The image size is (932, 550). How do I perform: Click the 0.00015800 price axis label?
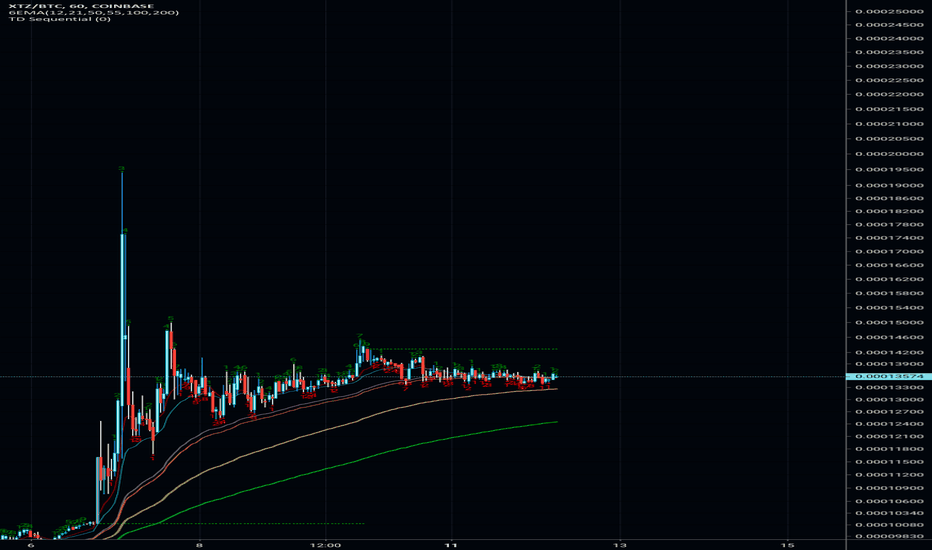pos(889,293)
